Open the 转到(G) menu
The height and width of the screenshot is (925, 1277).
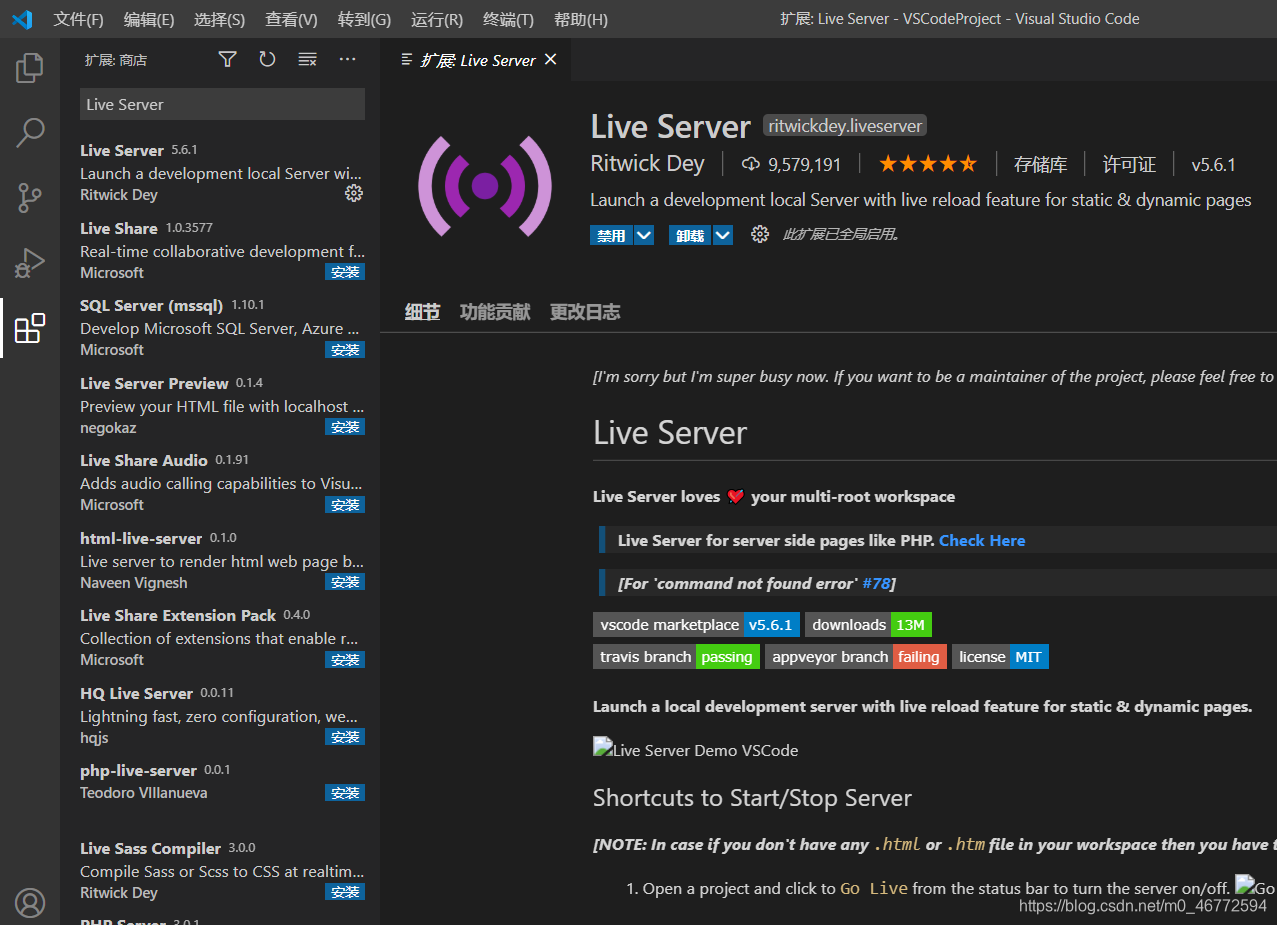click(364, 19)
